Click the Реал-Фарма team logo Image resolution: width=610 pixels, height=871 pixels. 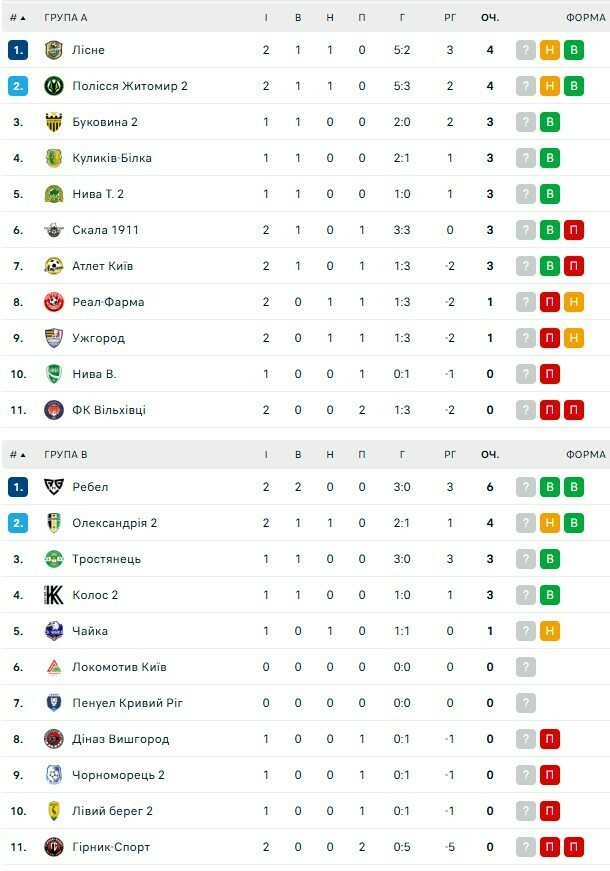(x=54, y=302)
